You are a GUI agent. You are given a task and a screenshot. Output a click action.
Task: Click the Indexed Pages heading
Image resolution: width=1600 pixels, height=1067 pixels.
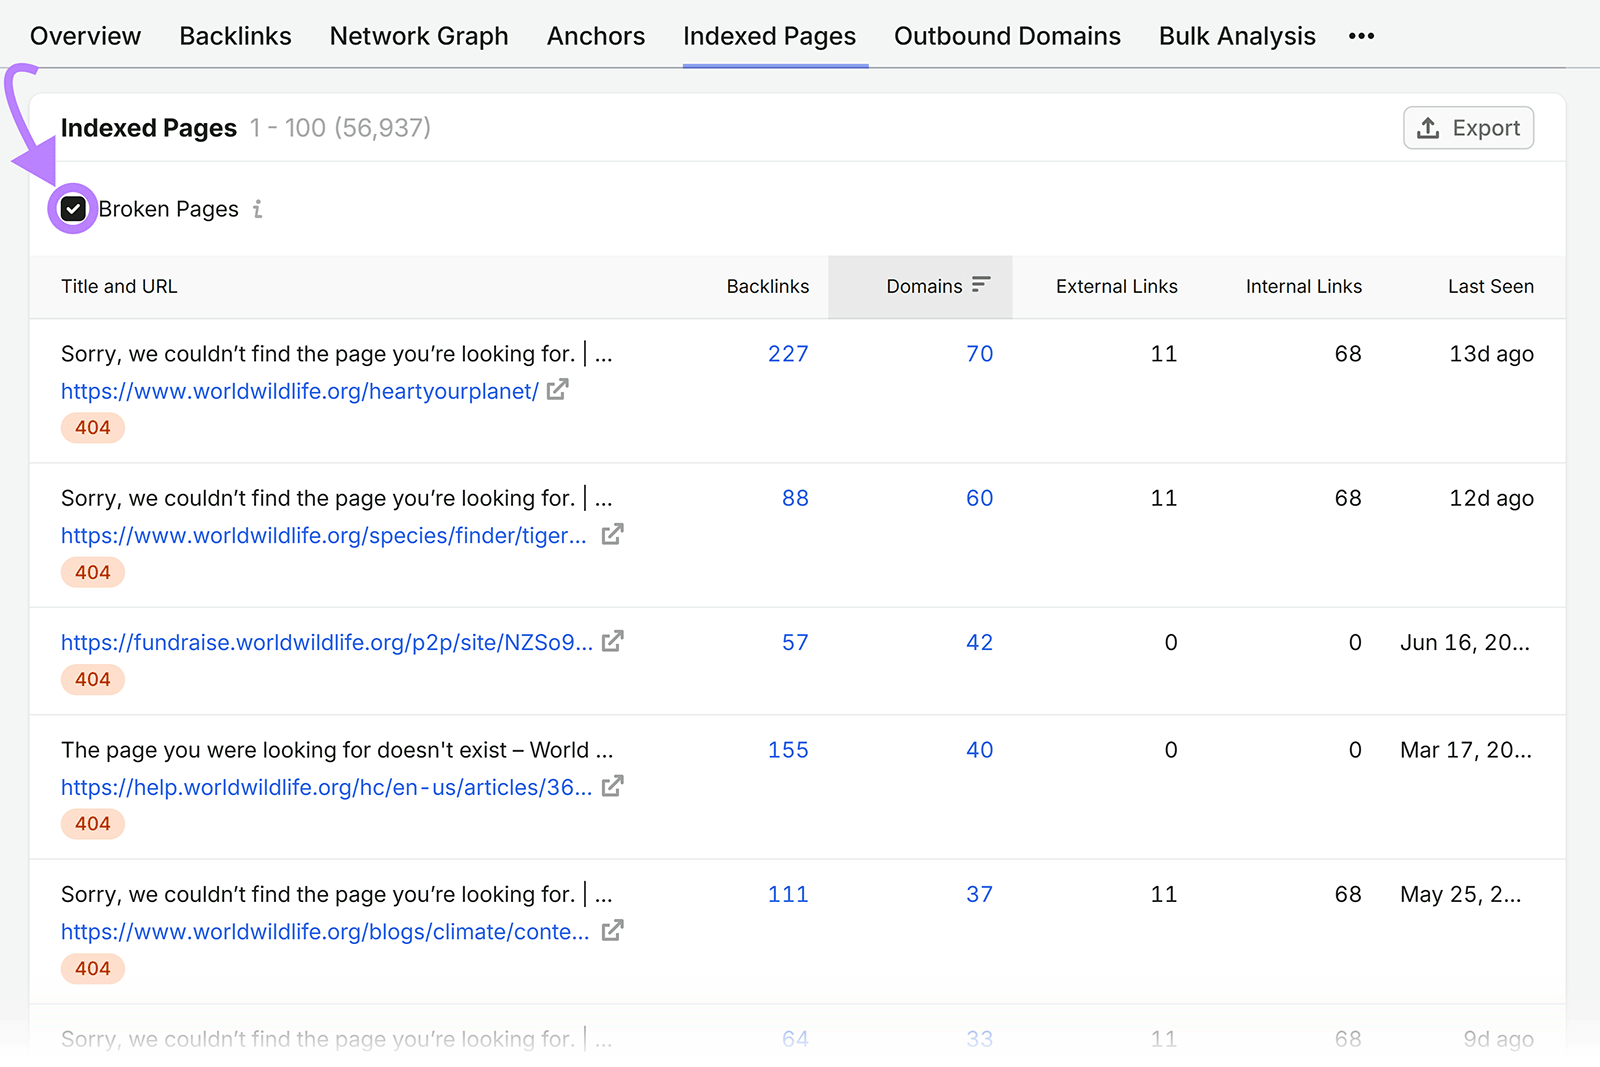click(149, 128)
